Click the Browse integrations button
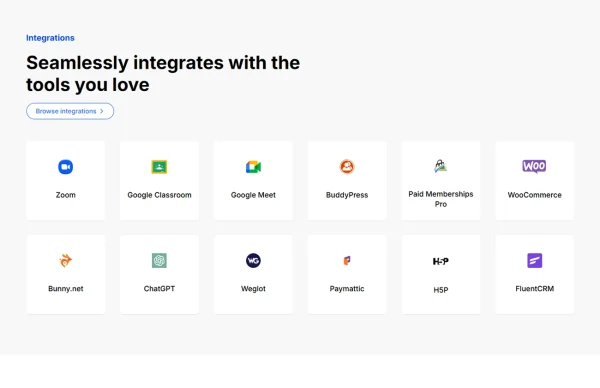This screenshot has width=600, height=388. pyautogui.click(x=70, y=111)
